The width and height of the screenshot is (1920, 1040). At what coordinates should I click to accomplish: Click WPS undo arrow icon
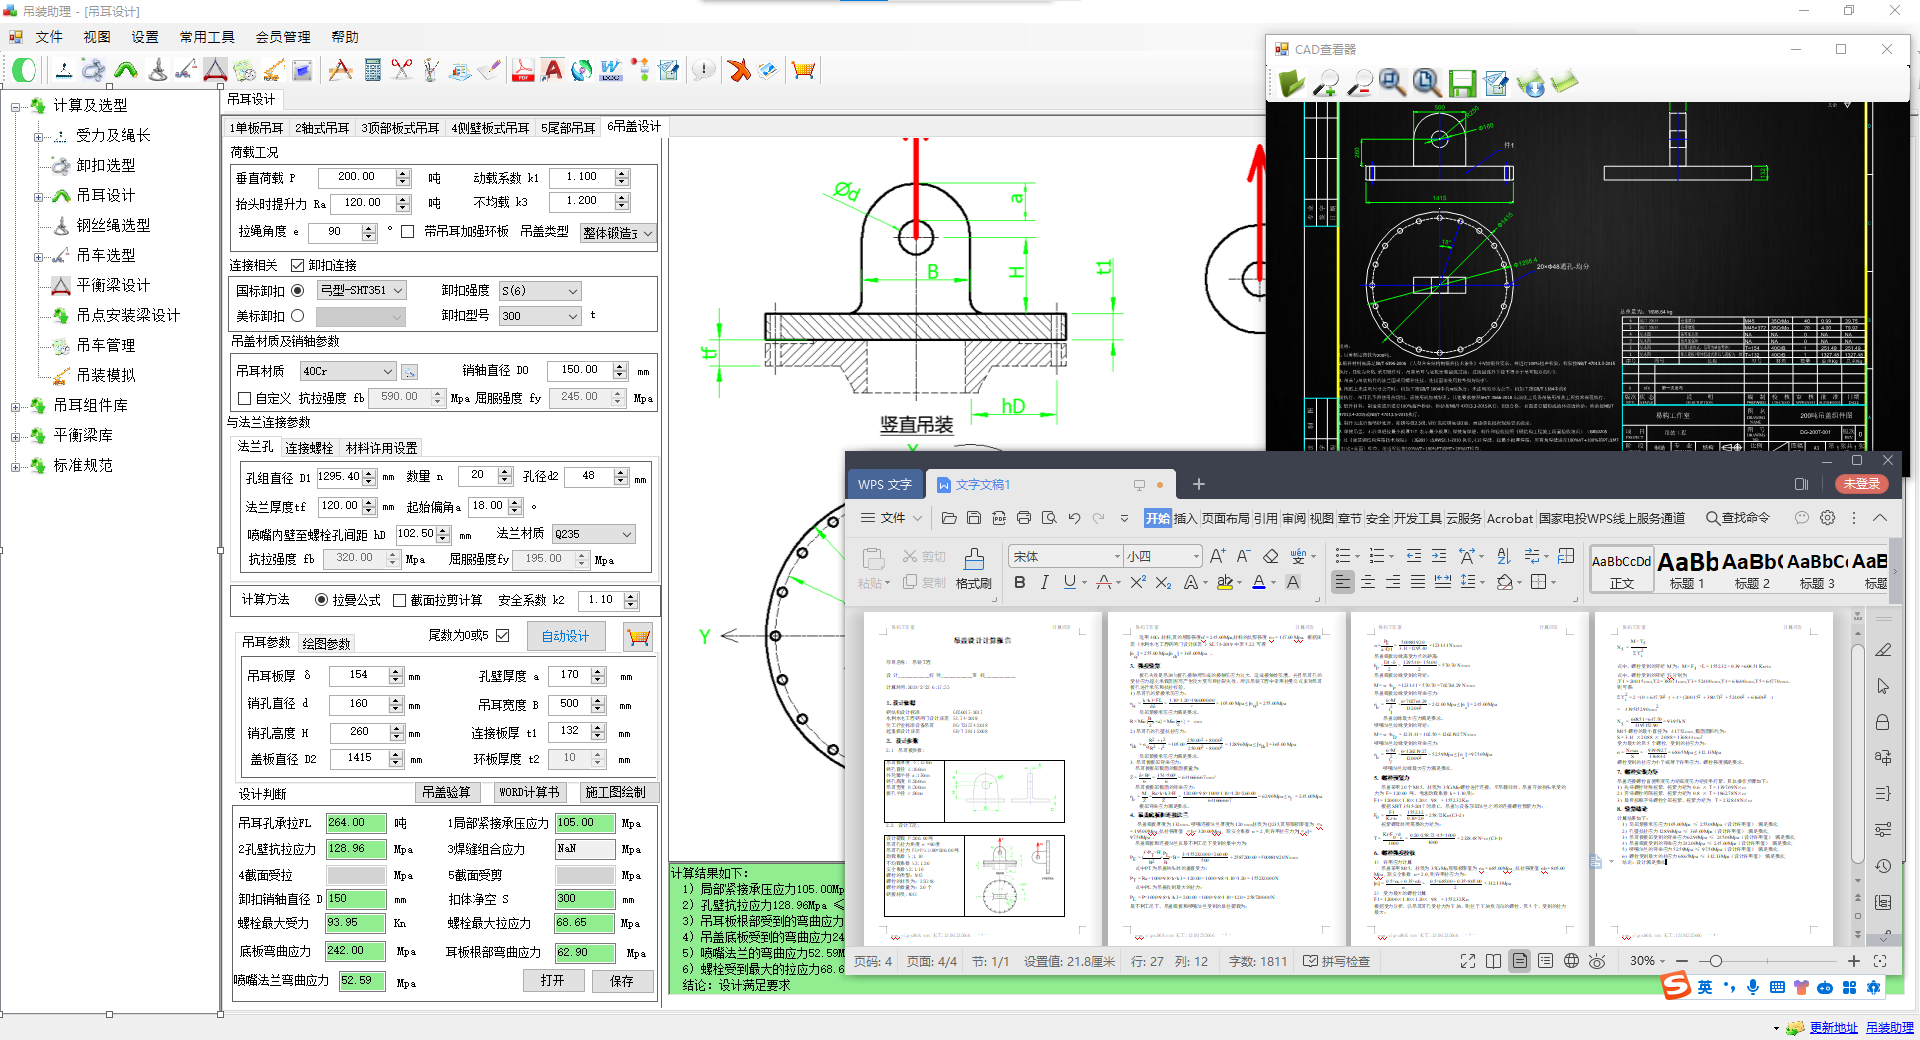point(1074,518)
